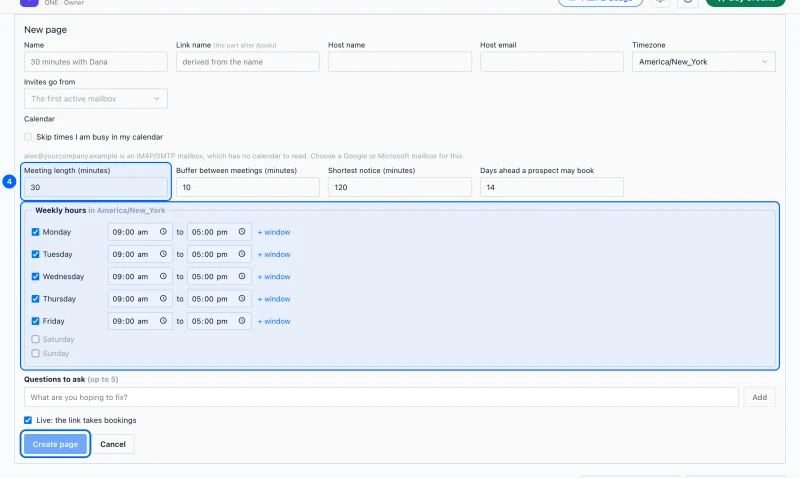Viewport: 800px width, 478px height.
Task: Uncheck the Wednesday checkbox
Action: coord(35,276)
